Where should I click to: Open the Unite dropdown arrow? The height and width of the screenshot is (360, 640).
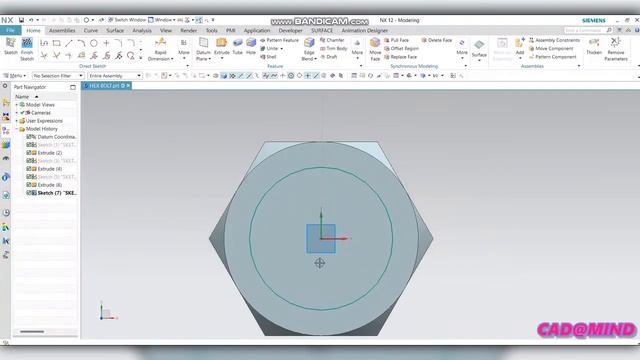tap(282, 49)
